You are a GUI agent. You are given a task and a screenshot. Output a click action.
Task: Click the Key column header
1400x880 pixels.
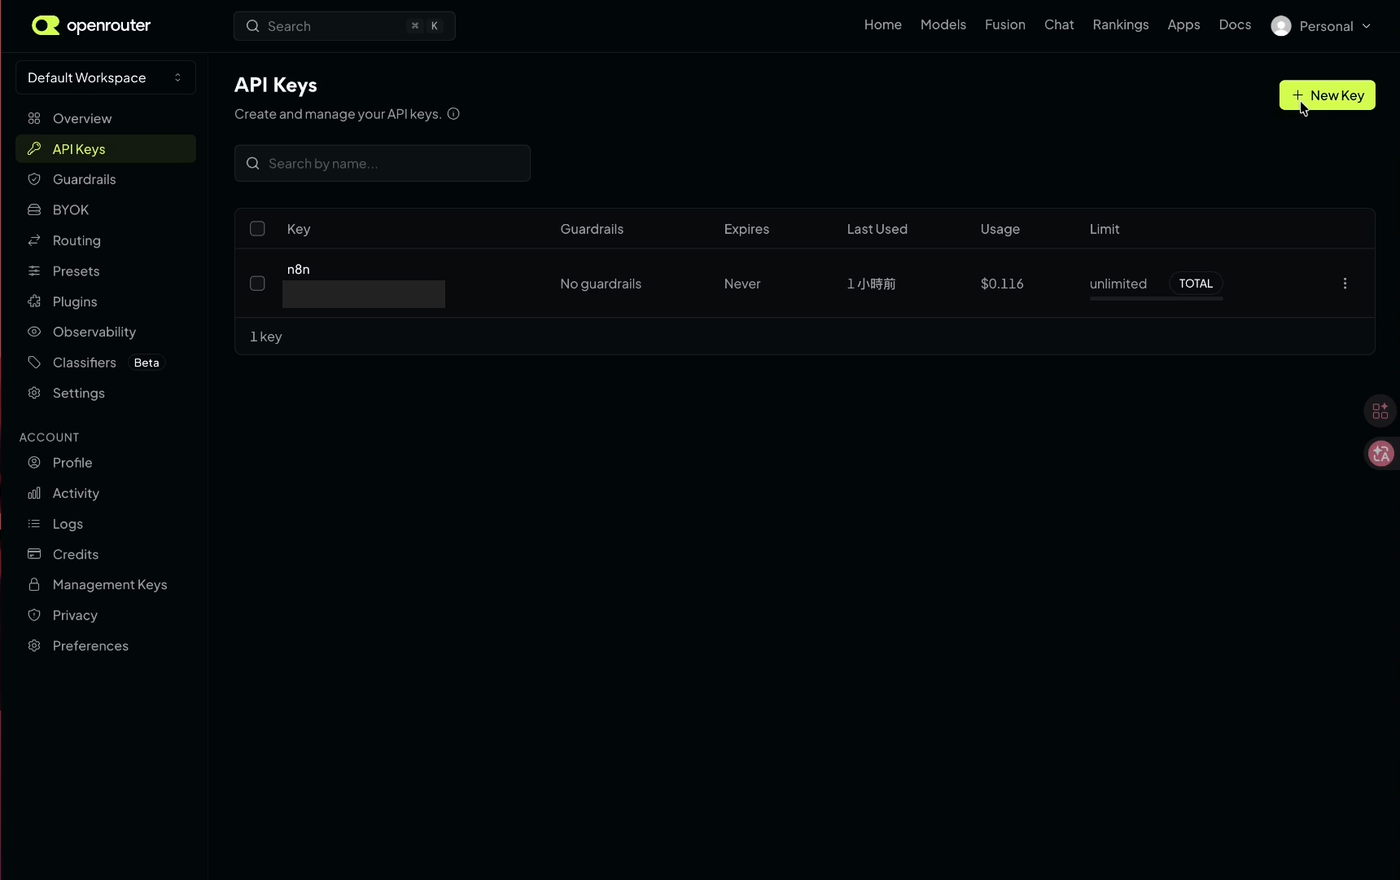tap(299, 229)
